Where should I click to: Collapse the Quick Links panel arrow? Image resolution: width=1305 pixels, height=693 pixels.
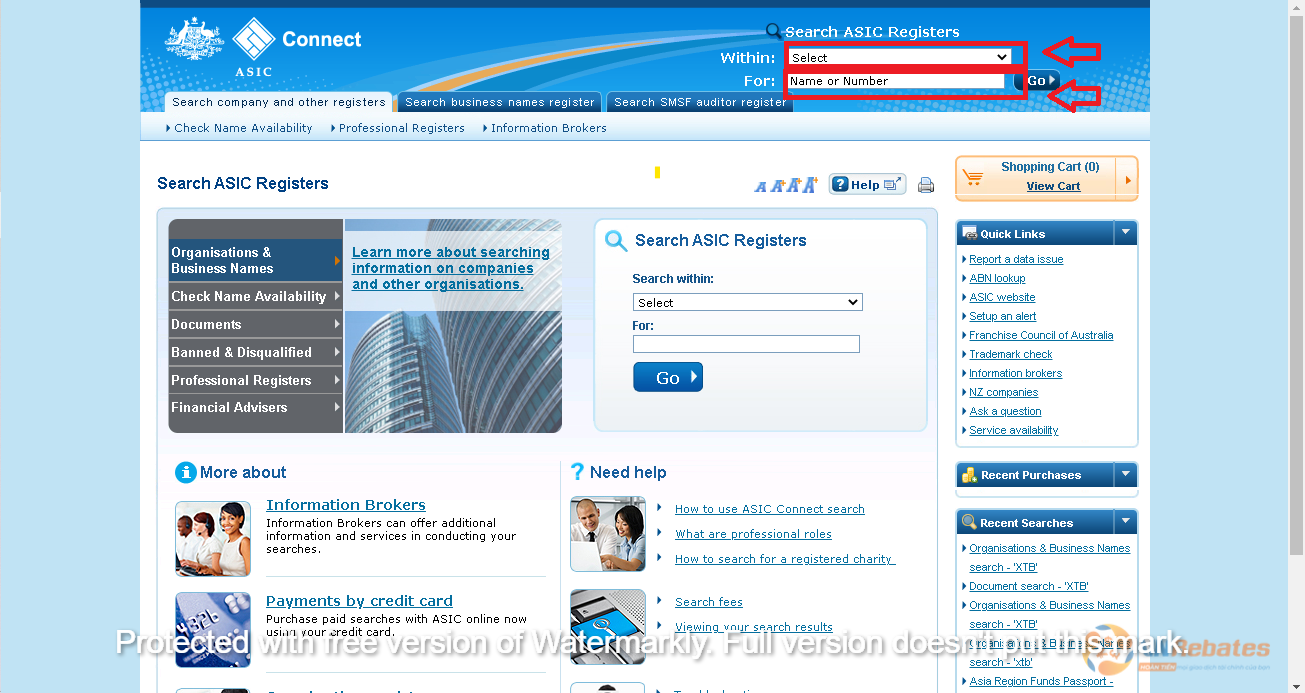coord(1126,232)
